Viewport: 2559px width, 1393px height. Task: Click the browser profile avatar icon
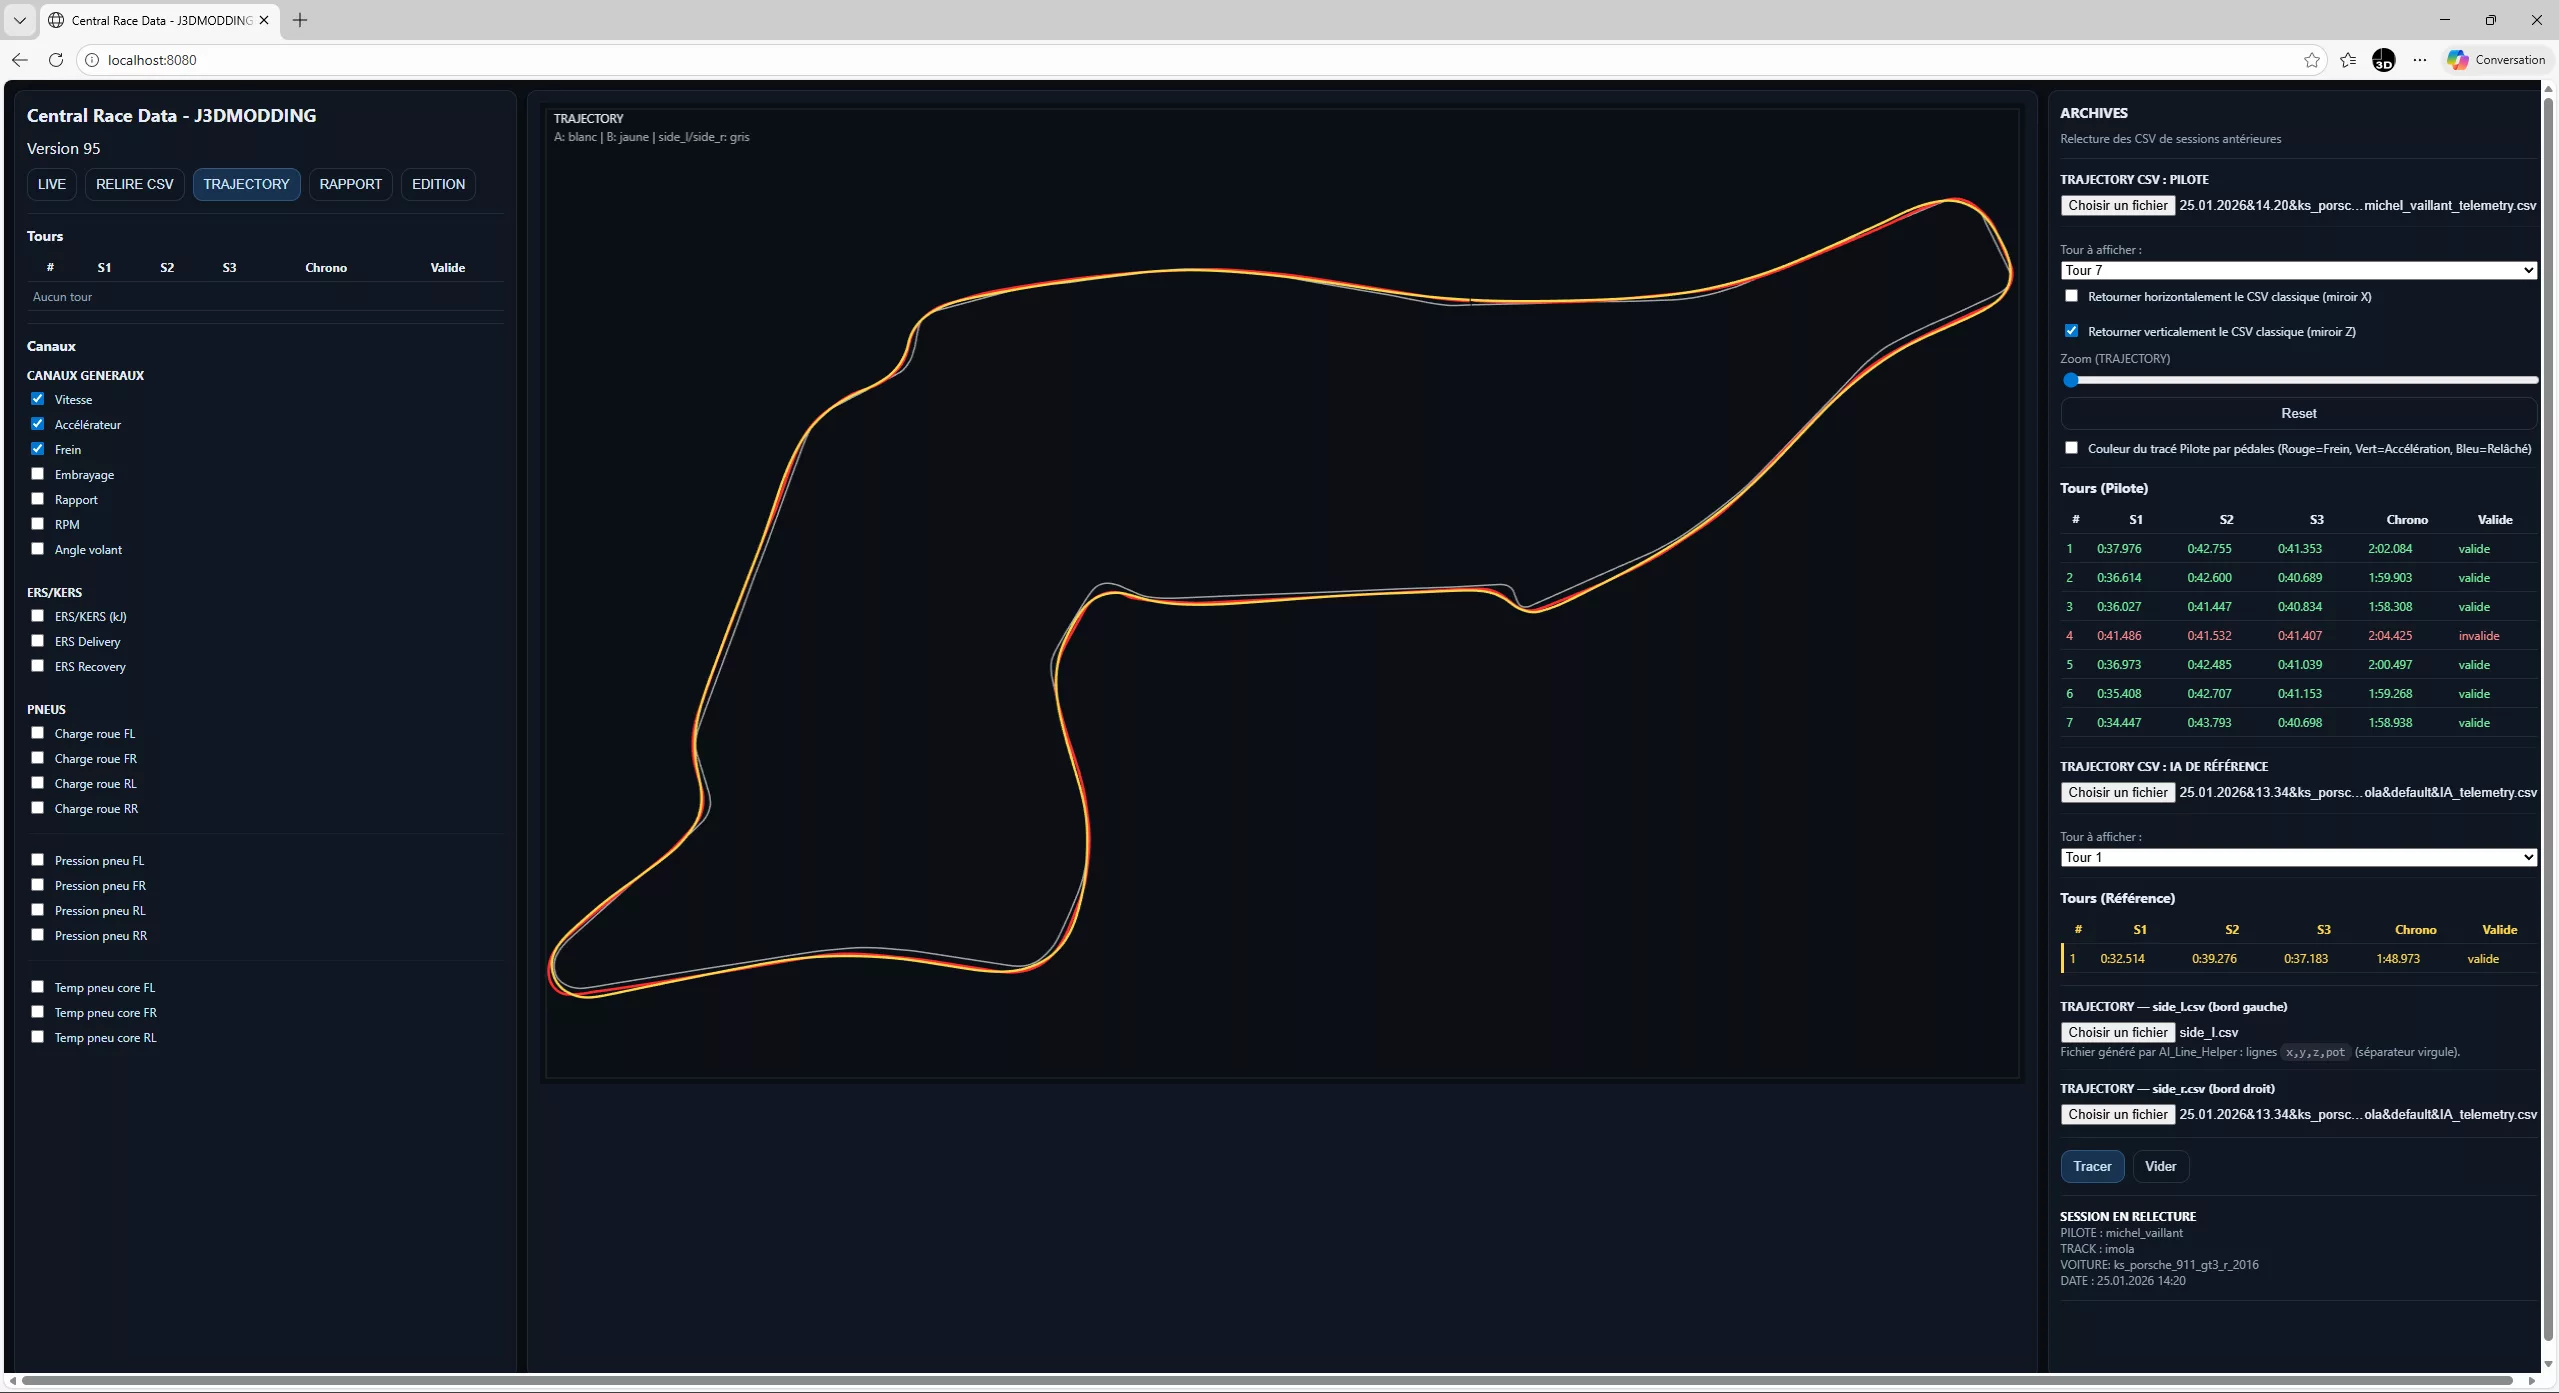(x=2384, y=60)
